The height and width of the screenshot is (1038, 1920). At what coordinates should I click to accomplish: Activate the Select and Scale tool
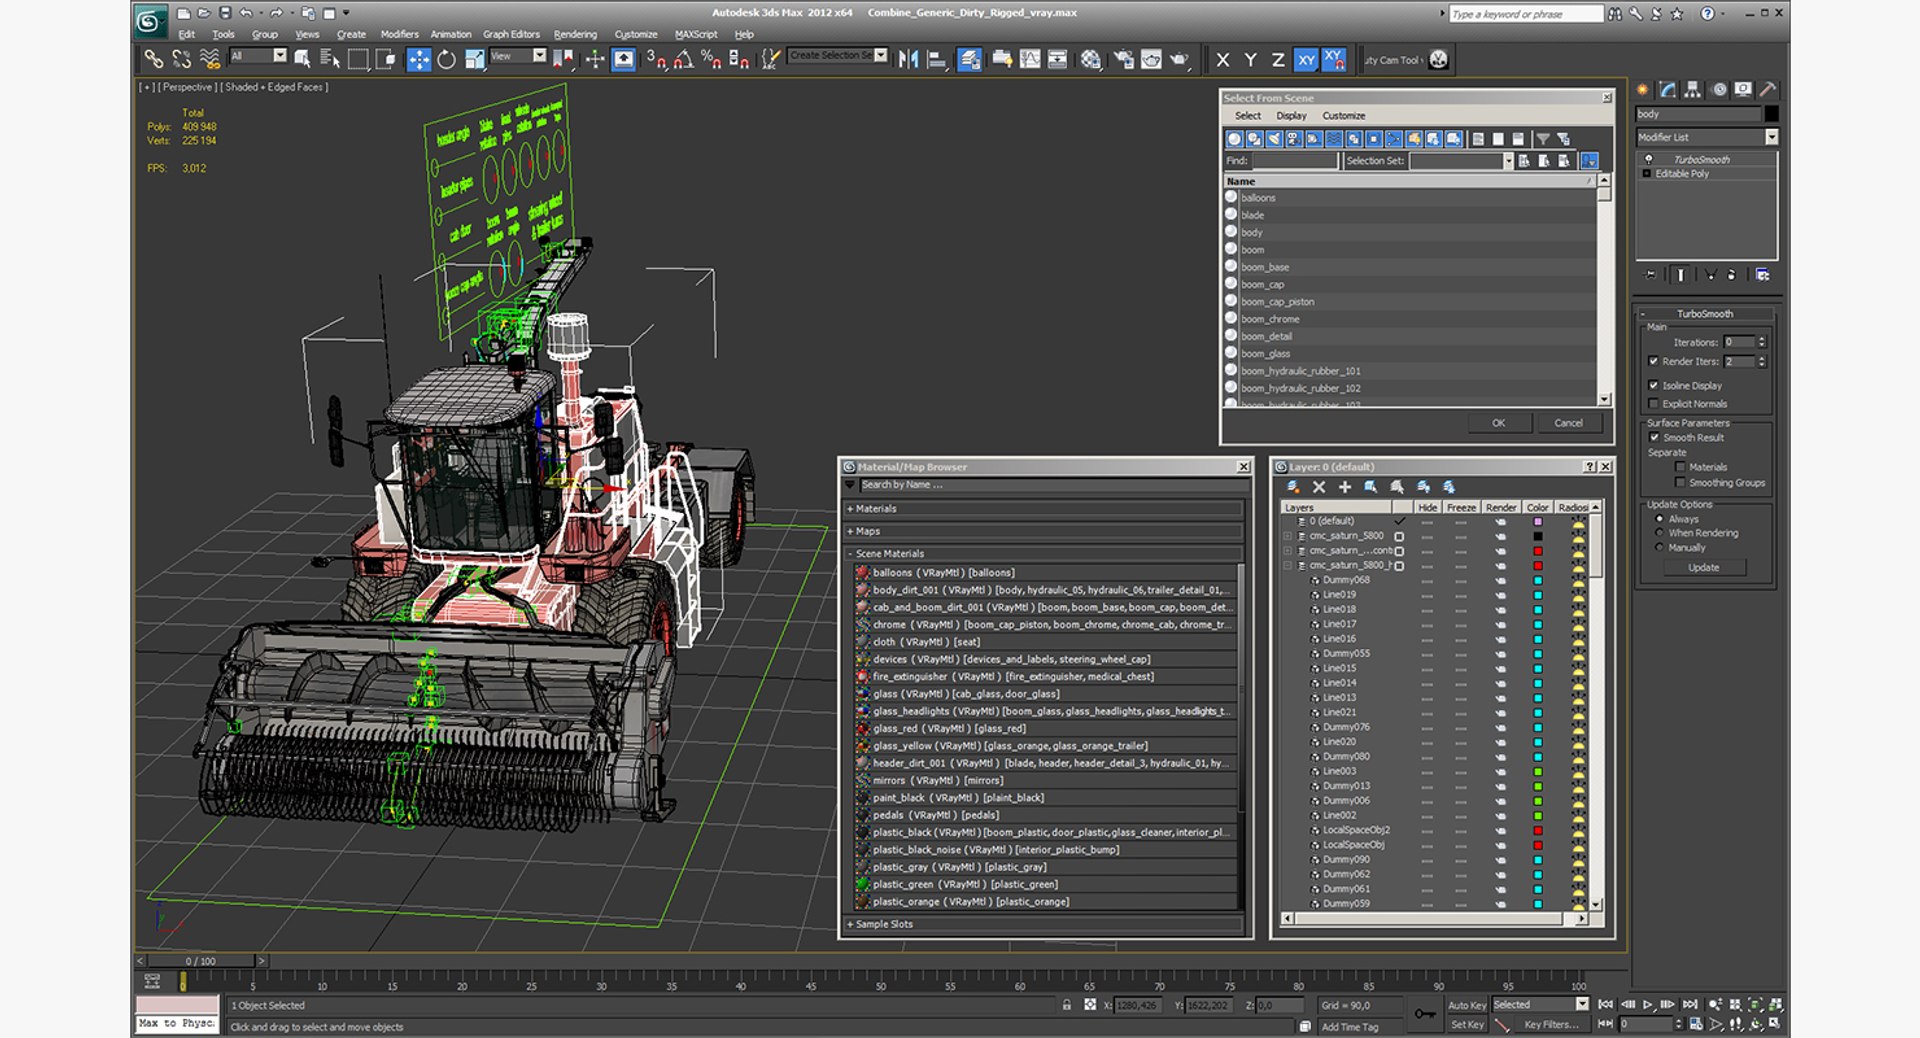pyautogui.click(x=474, y=59)
